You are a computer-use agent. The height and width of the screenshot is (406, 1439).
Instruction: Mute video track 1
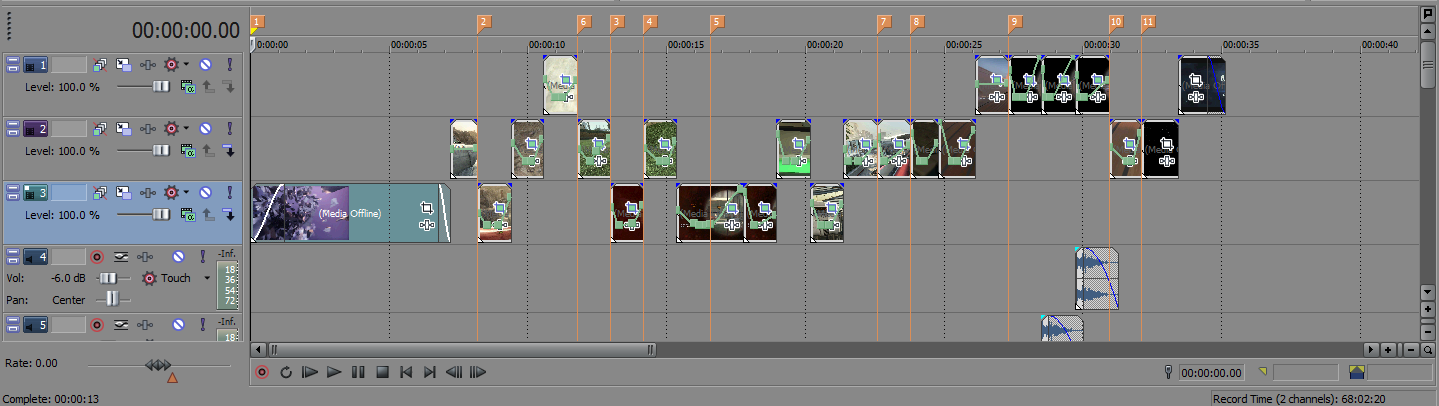point(205,65)
